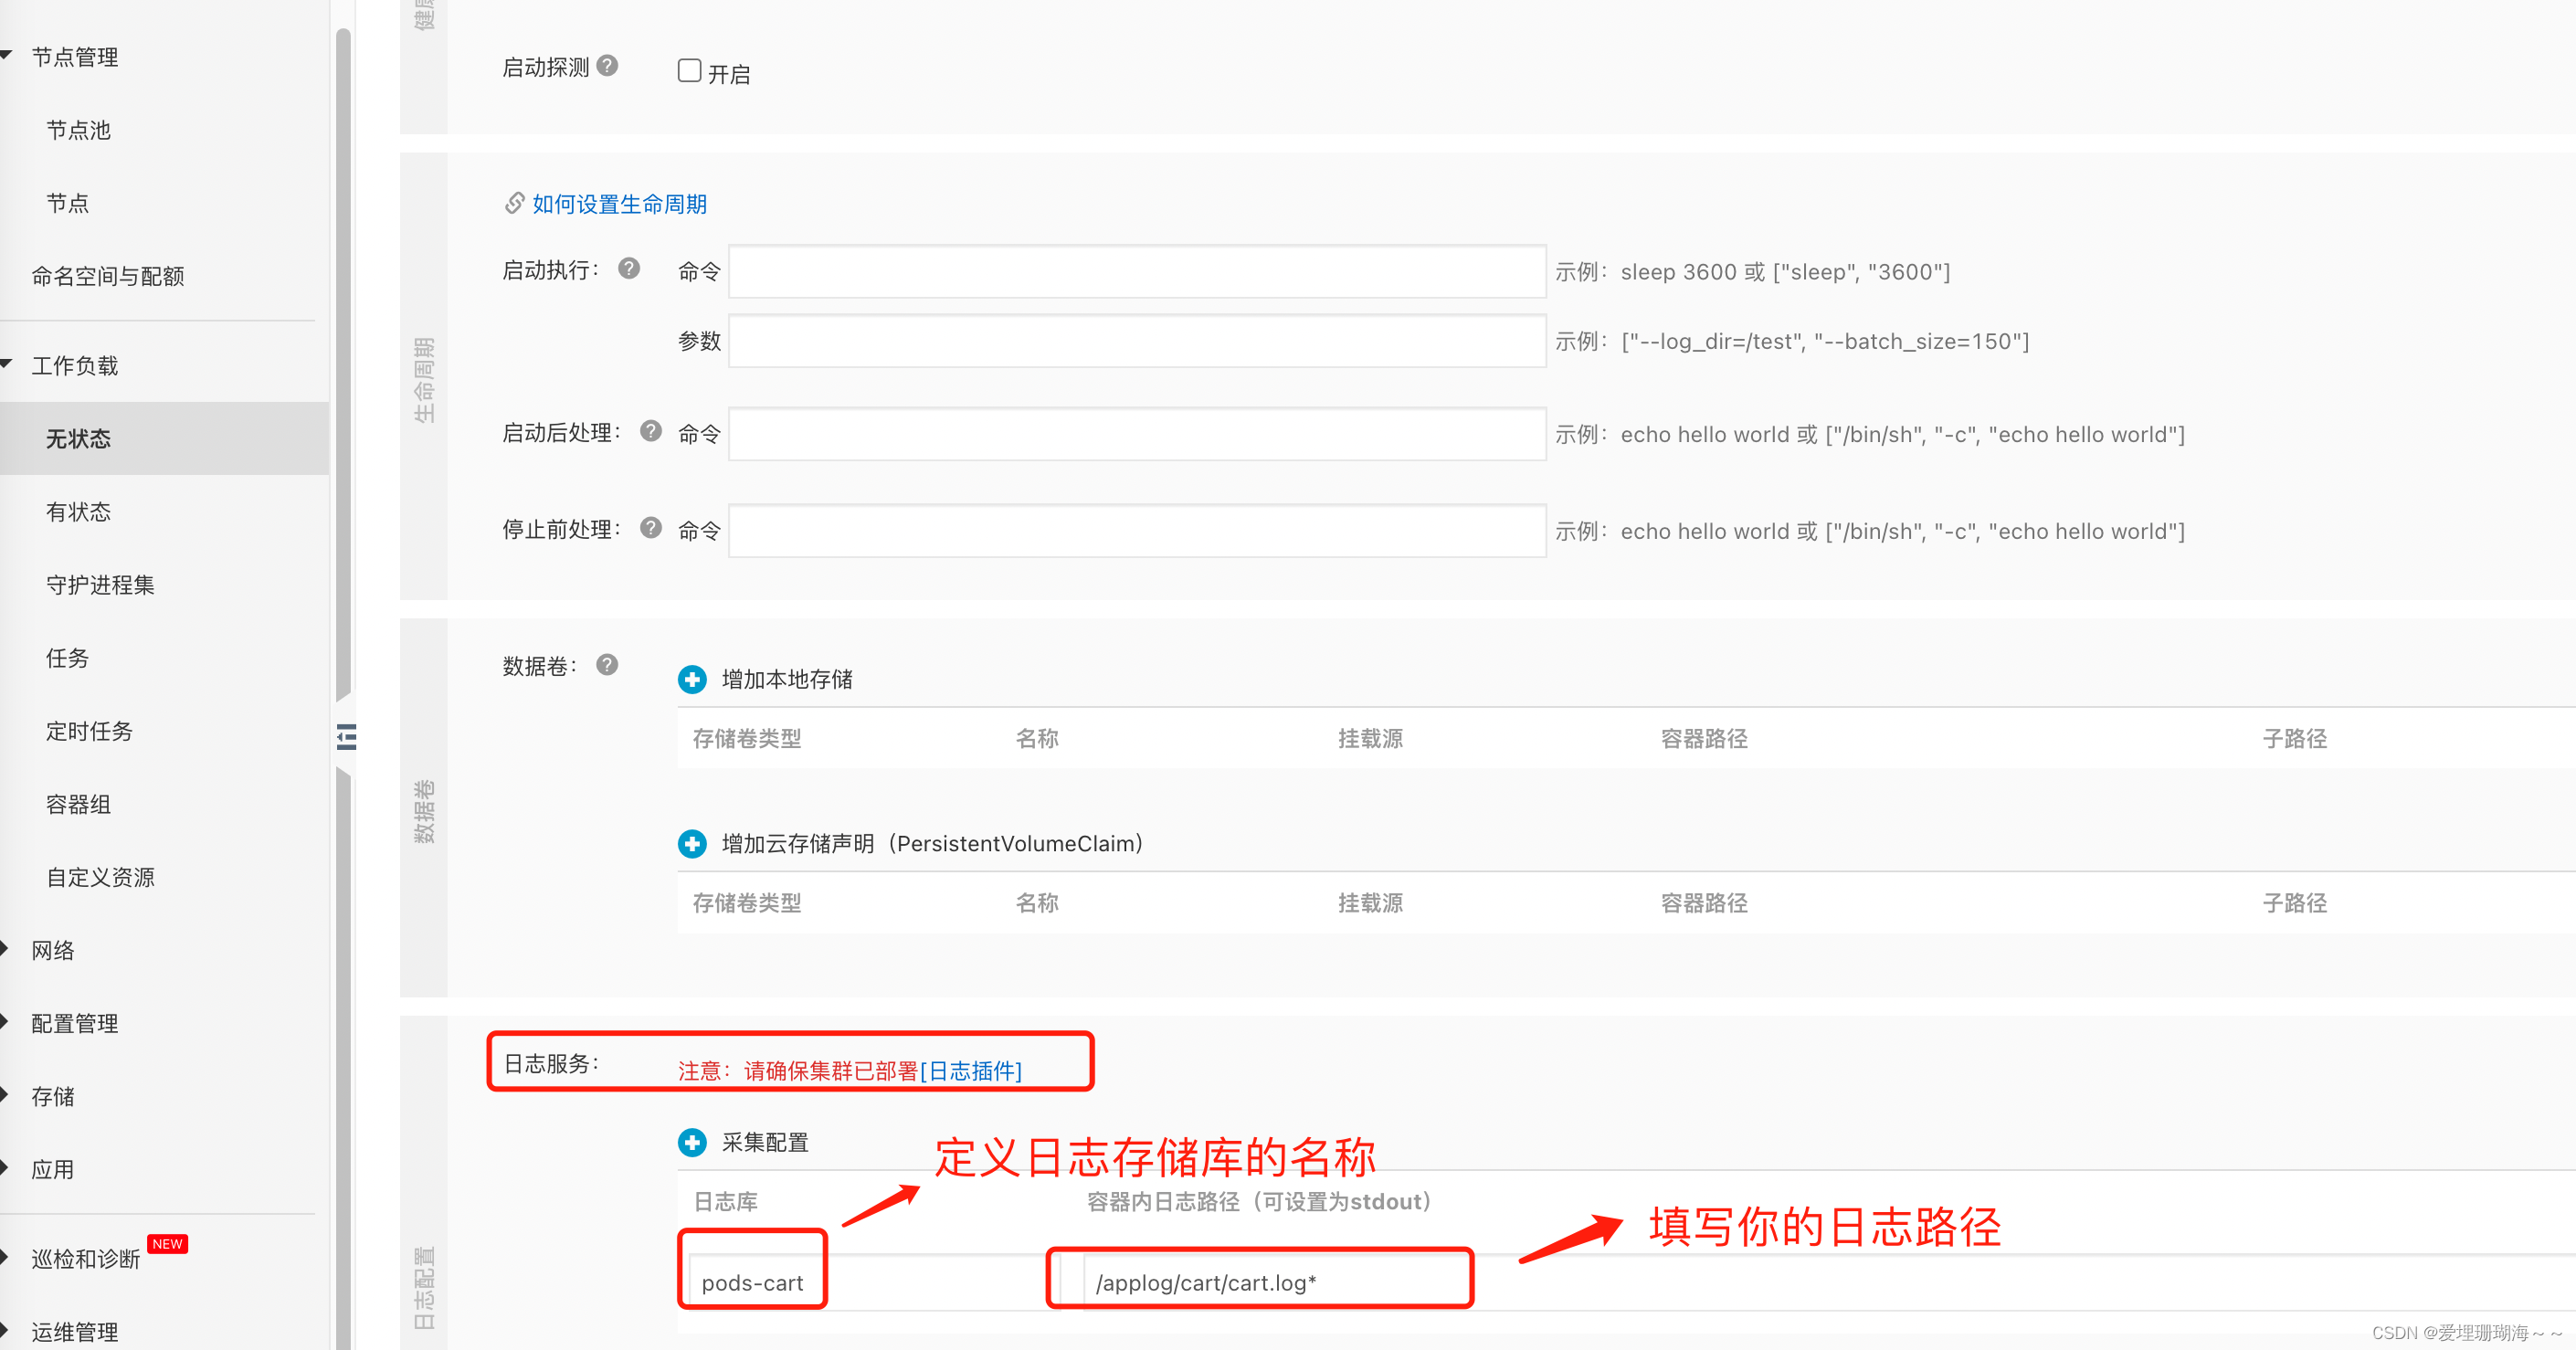Image resolution: width=2576 pixels, height=1350 pixels.
Task: Select 自定义资源 workload item
Action: pyautogui.click(x=100, y=876)
